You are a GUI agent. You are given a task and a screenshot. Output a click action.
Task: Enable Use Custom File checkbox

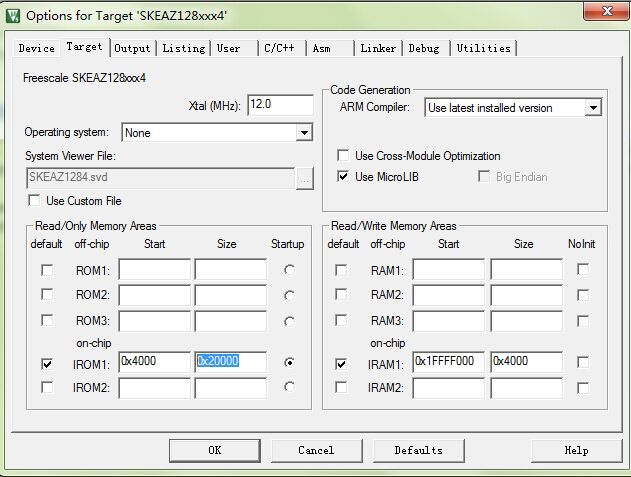coord(34,200)
